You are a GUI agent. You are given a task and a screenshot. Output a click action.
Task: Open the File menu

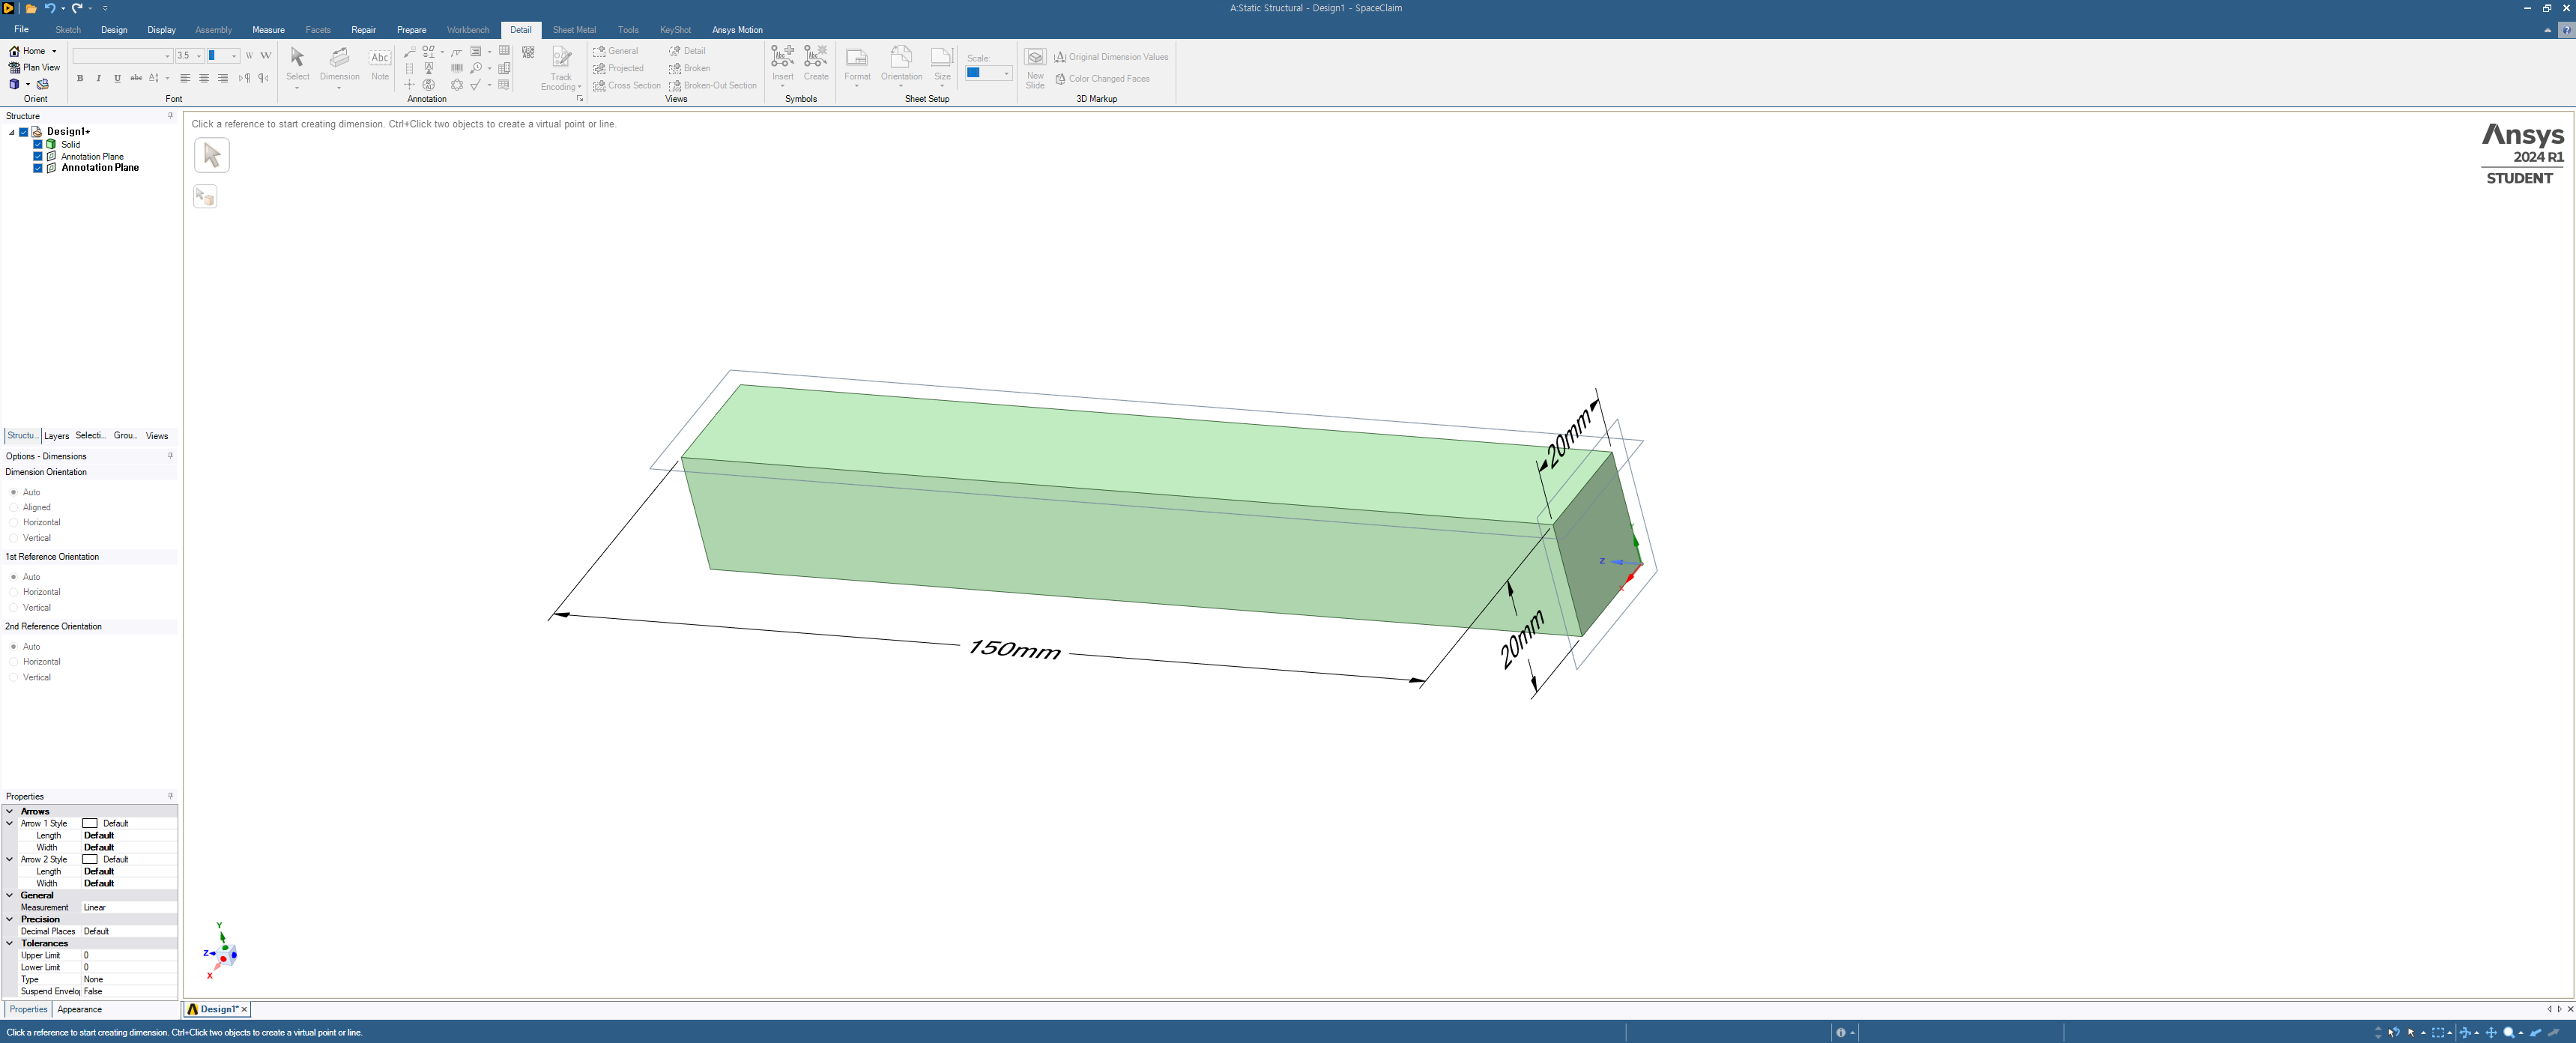pos(21,30)
